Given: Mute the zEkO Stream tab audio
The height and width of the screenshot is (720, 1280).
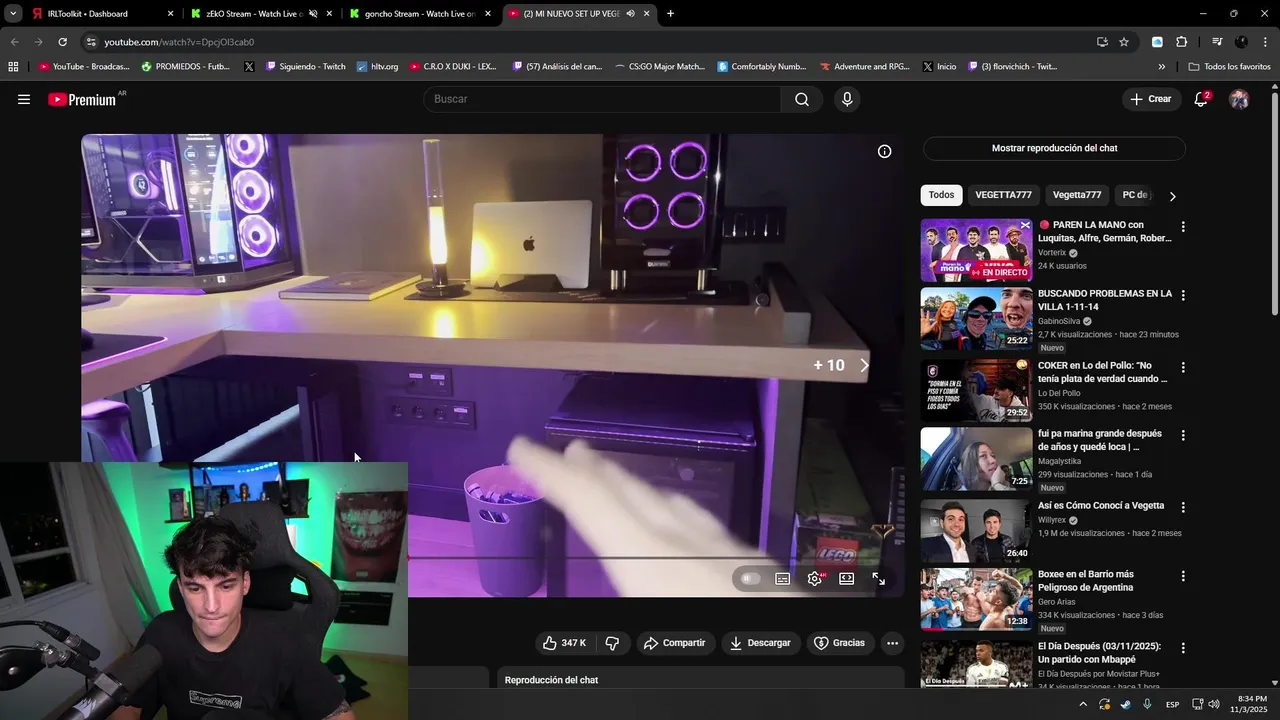Looking at the screenshot, I should point(313,14).
